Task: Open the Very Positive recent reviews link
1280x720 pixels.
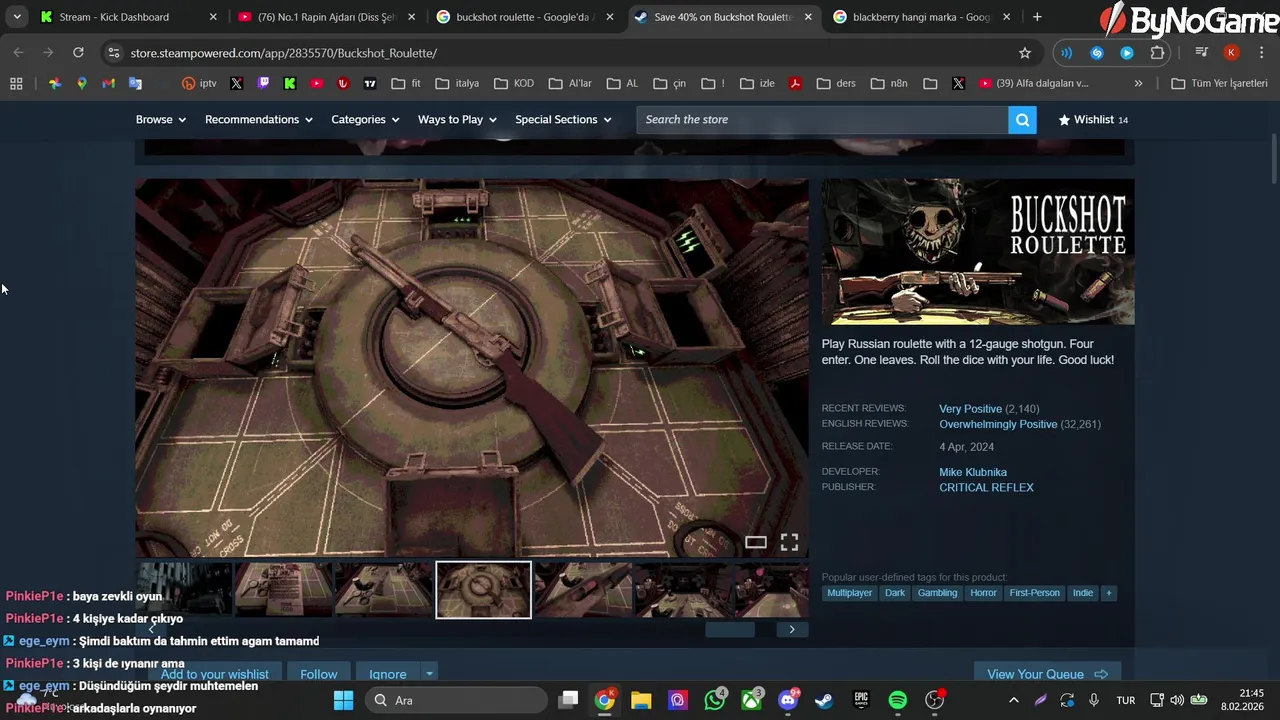Action: [x=970, y=409]
